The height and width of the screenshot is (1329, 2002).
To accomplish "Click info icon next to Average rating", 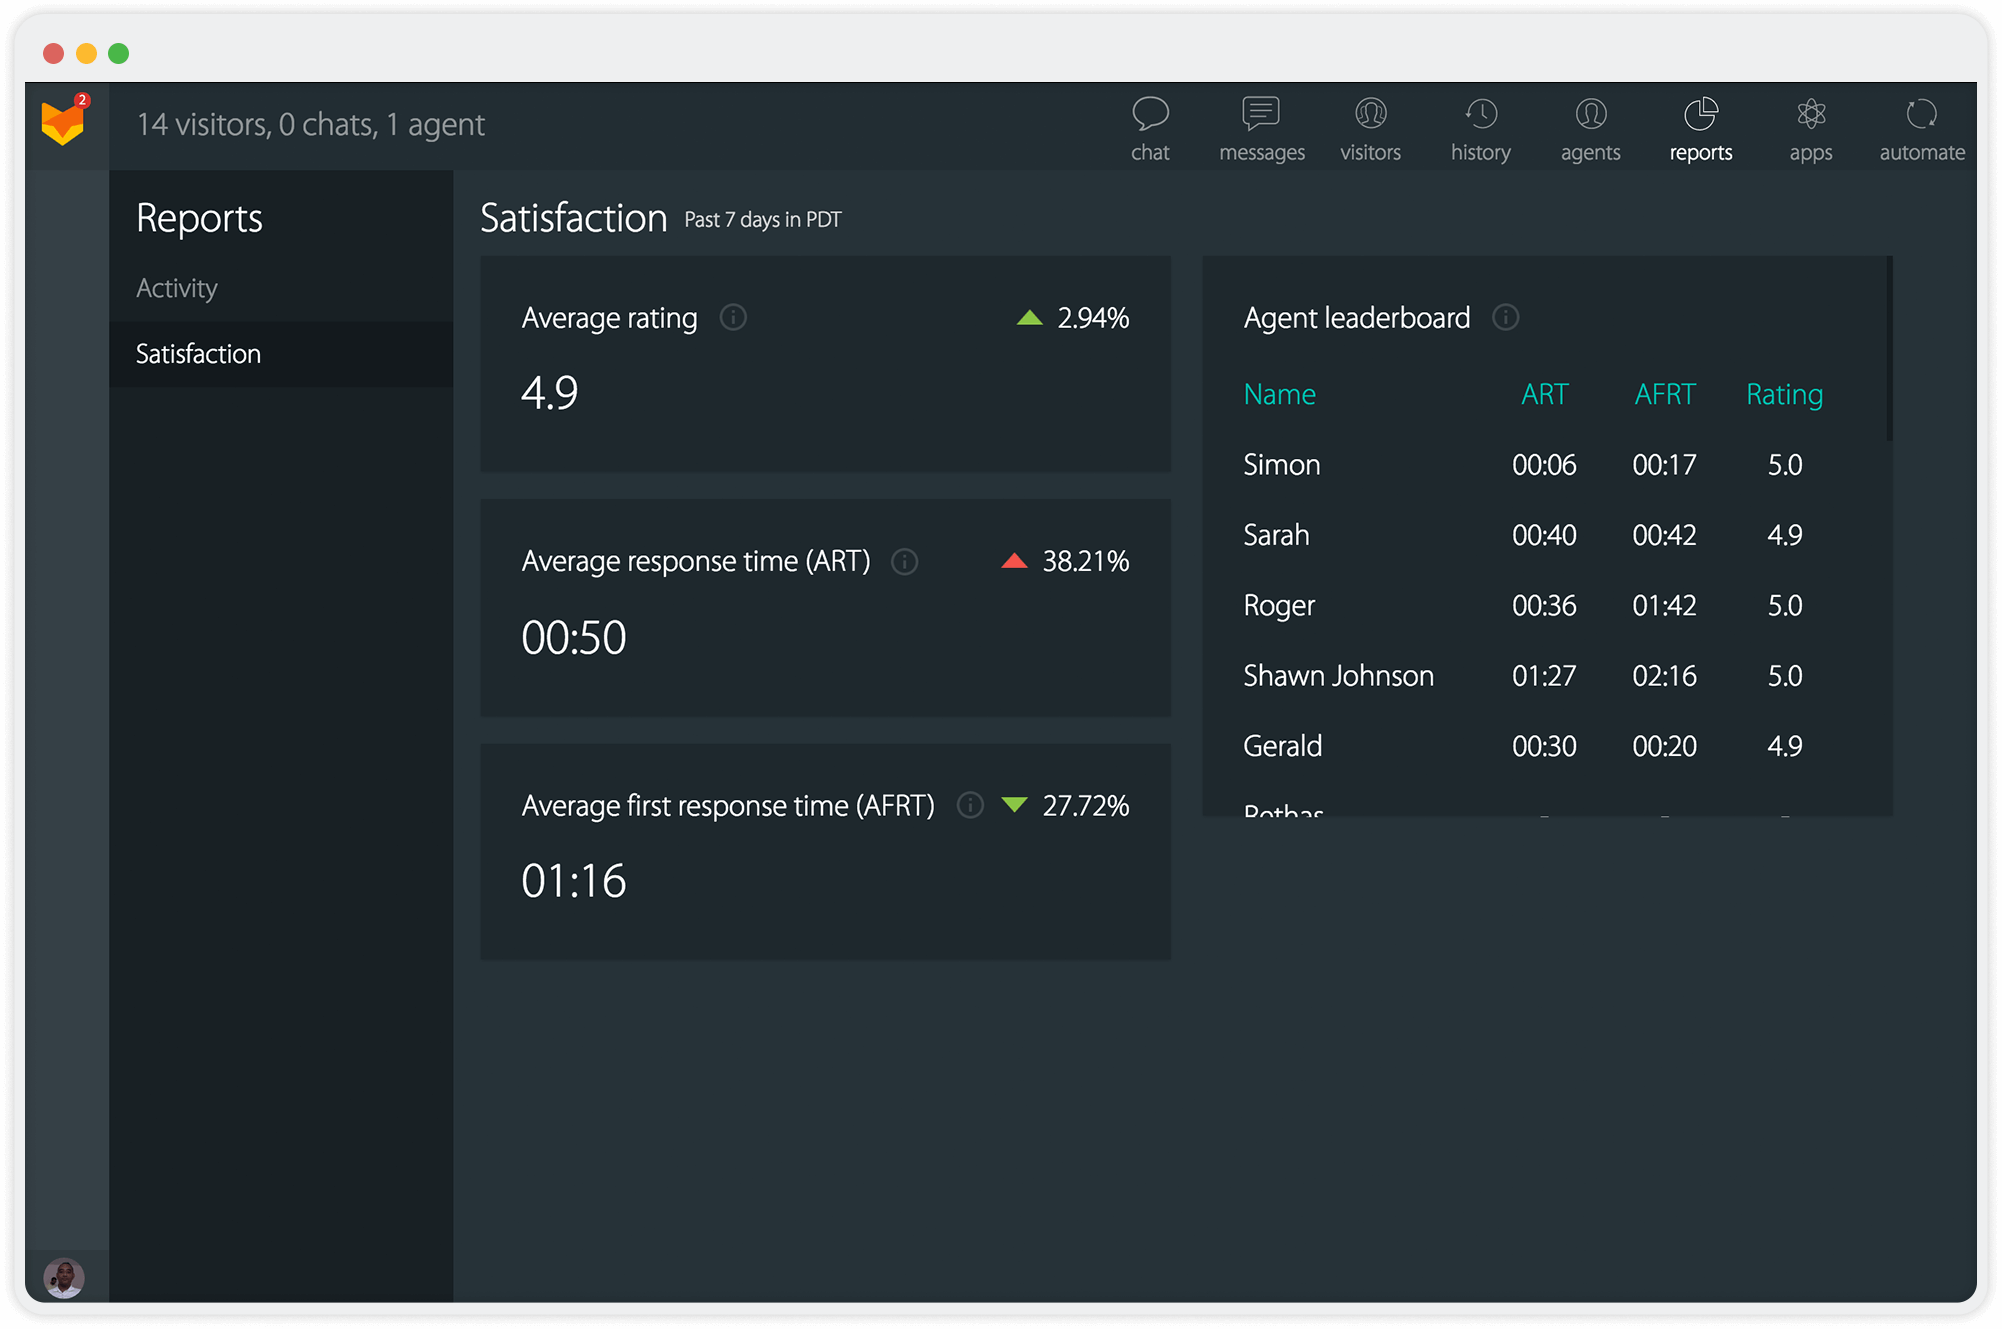I will tap(731, 317).
